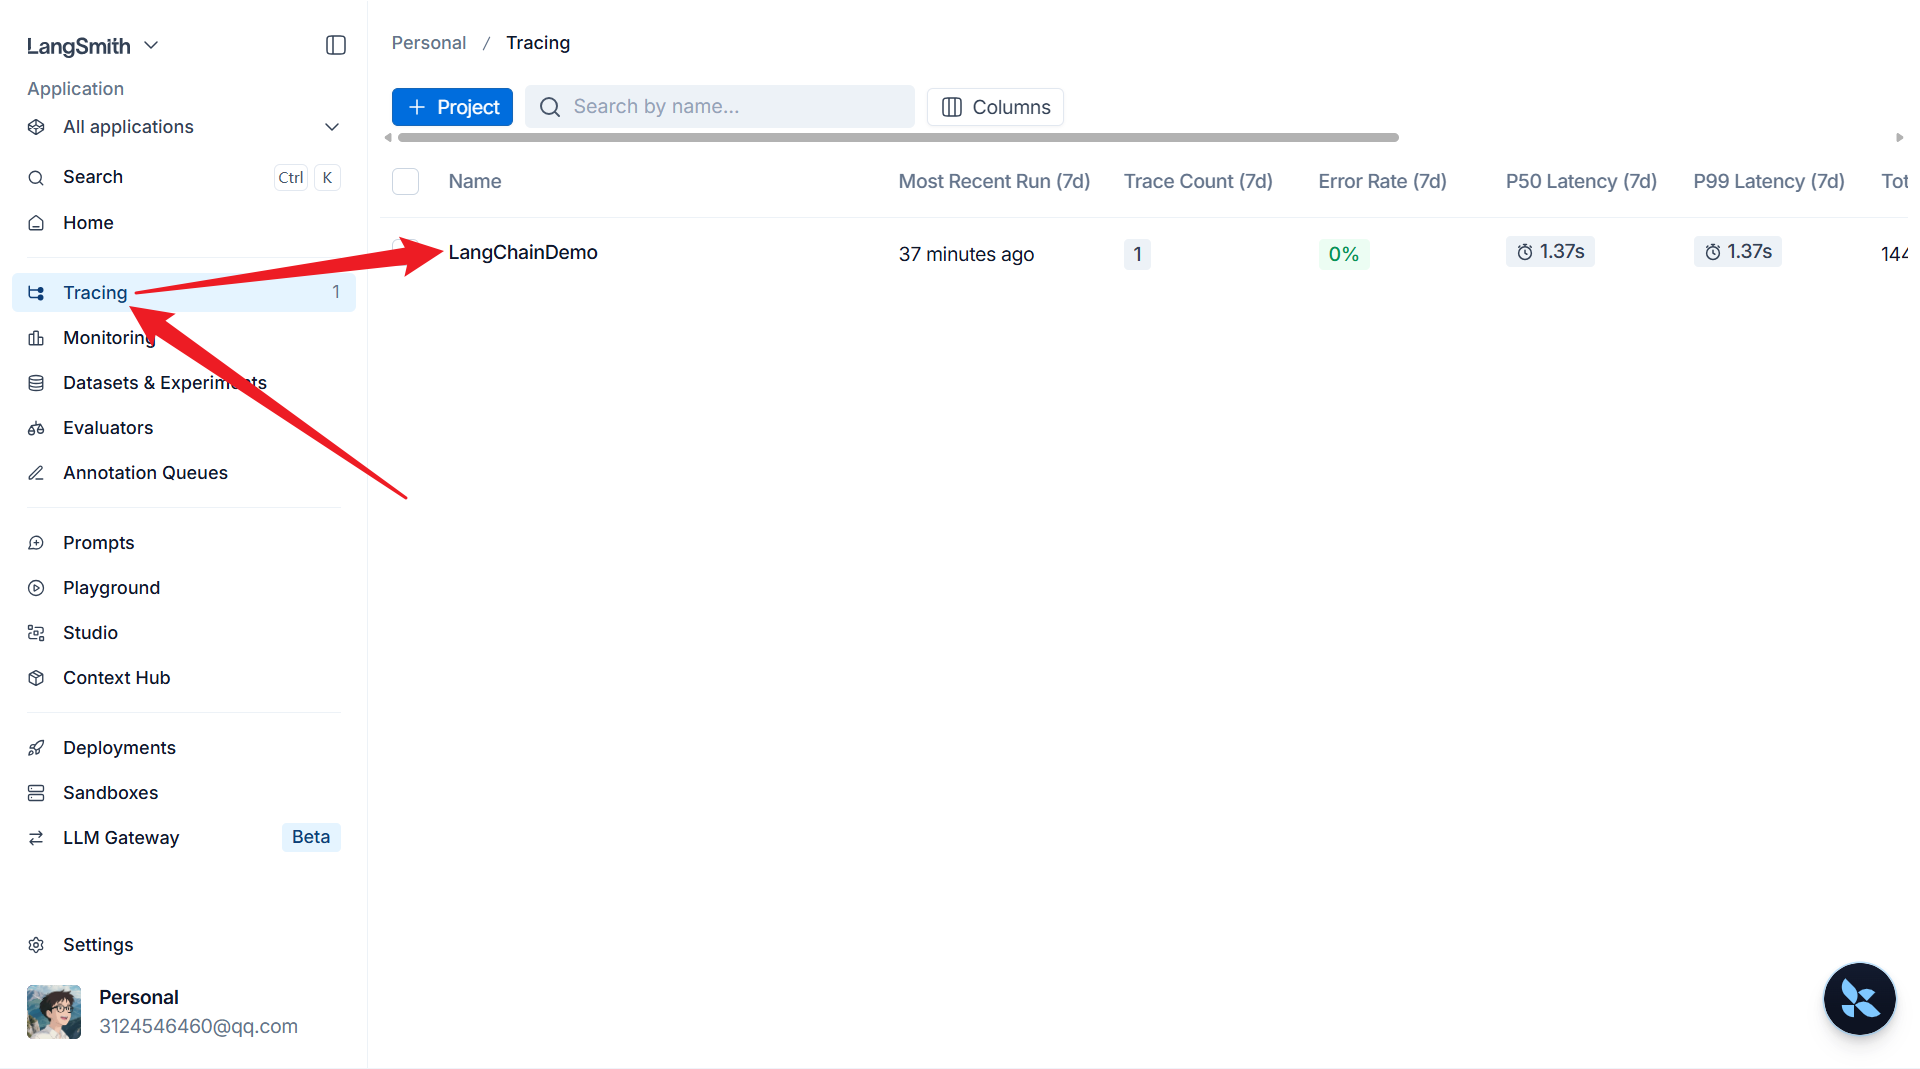Click the Annotation Queues pencil icon
The image size is (1920, 1069).
[36, 473]
